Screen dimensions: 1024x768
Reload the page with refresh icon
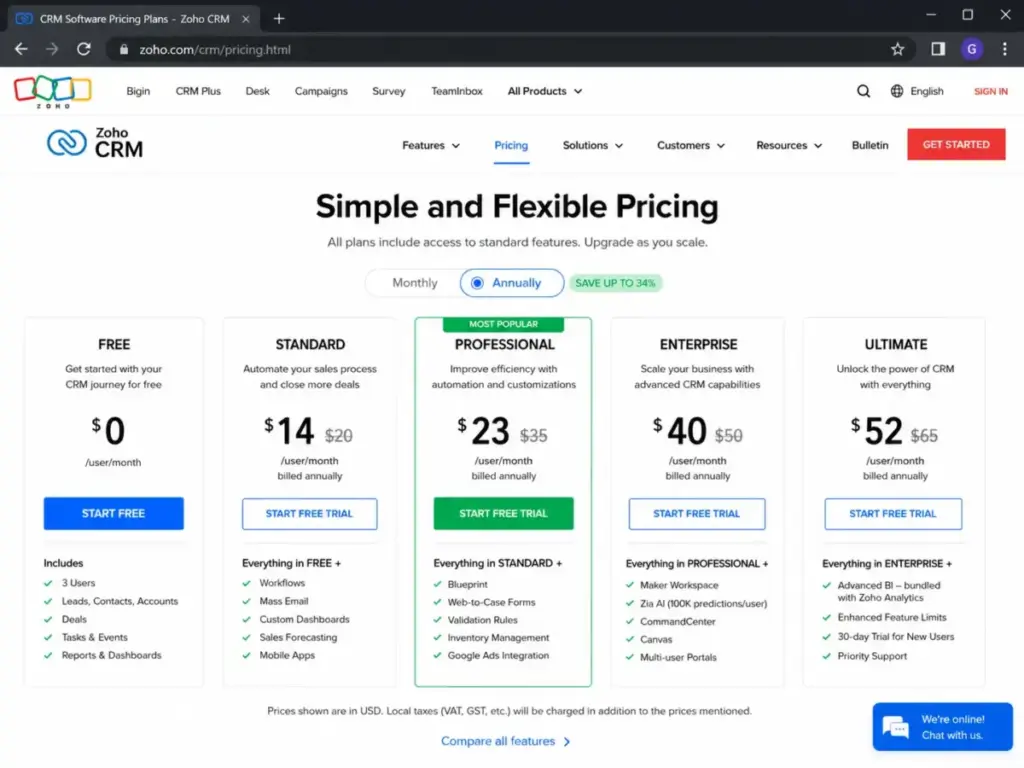[x=84, y=49]
